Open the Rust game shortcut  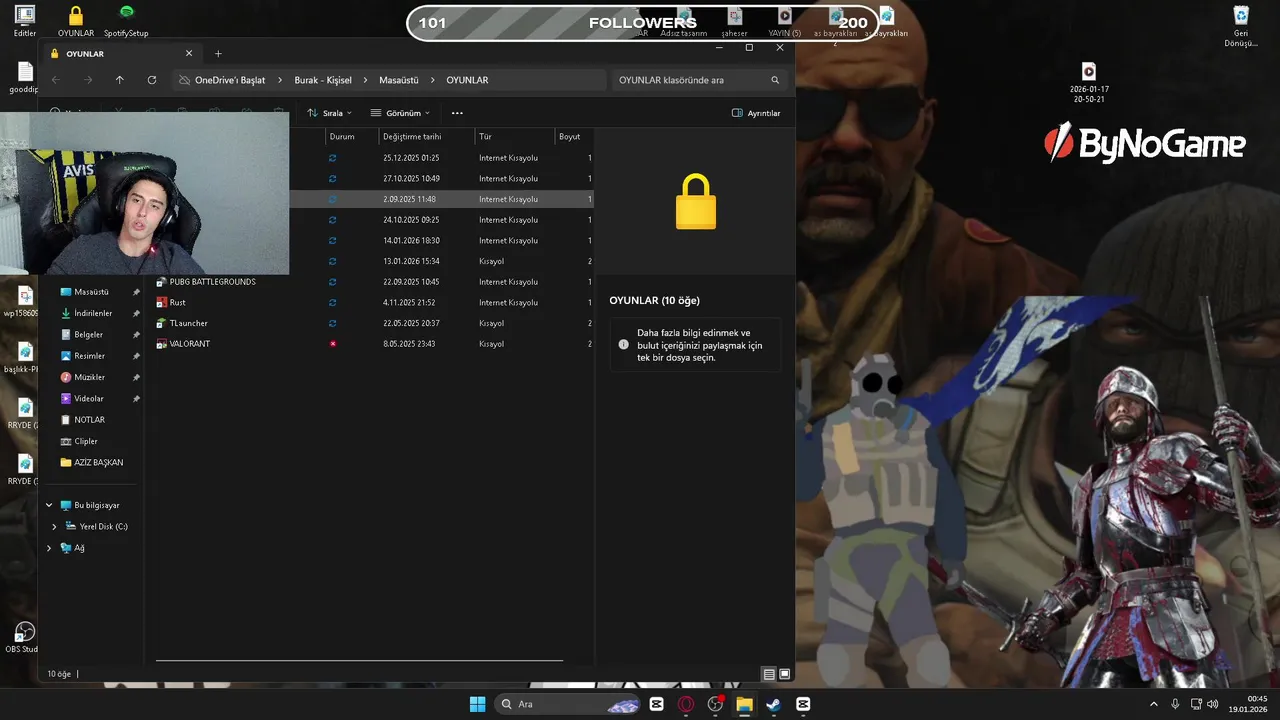point(170,302)
